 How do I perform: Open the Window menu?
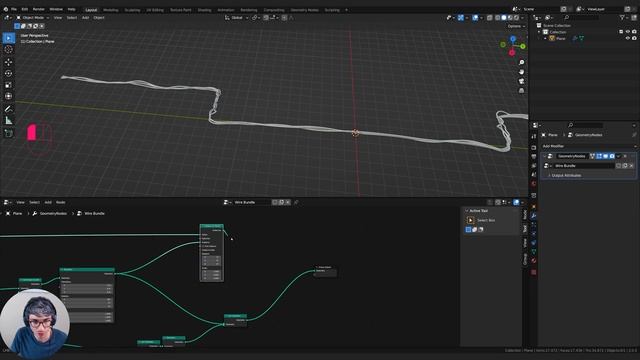coord(56,9)
